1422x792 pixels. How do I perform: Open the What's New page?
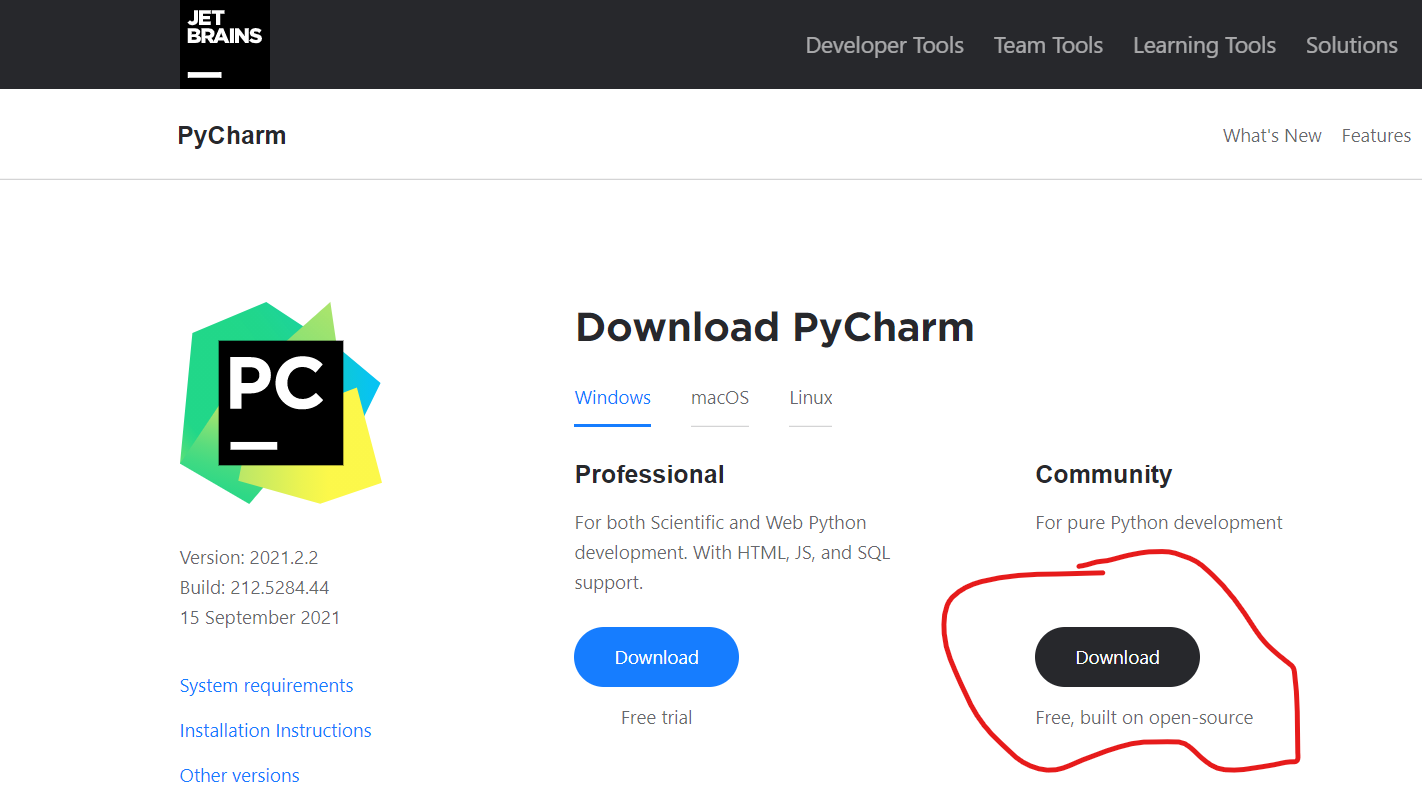tap(1272, 135)
